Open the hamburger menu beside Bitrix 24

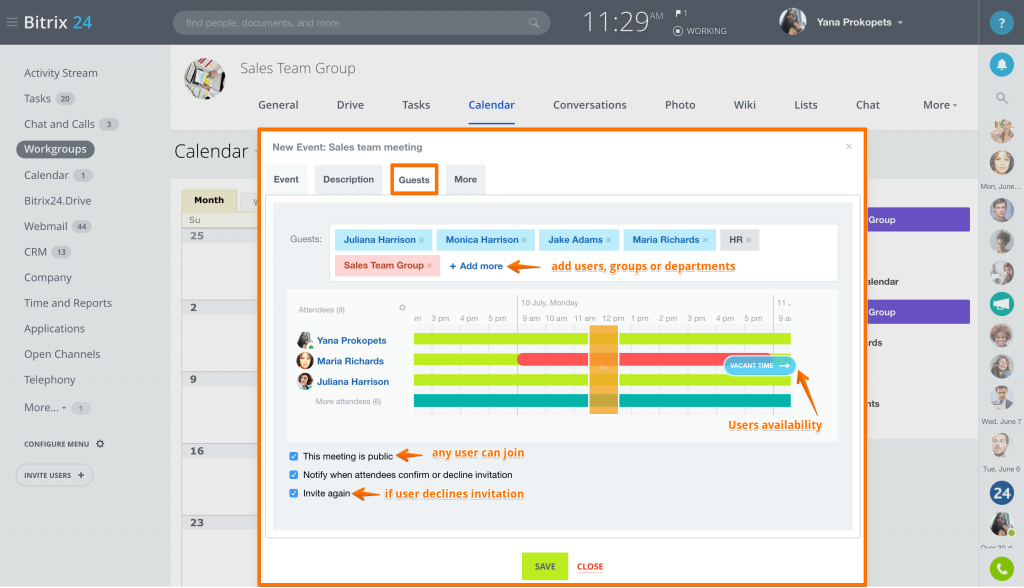12,22
